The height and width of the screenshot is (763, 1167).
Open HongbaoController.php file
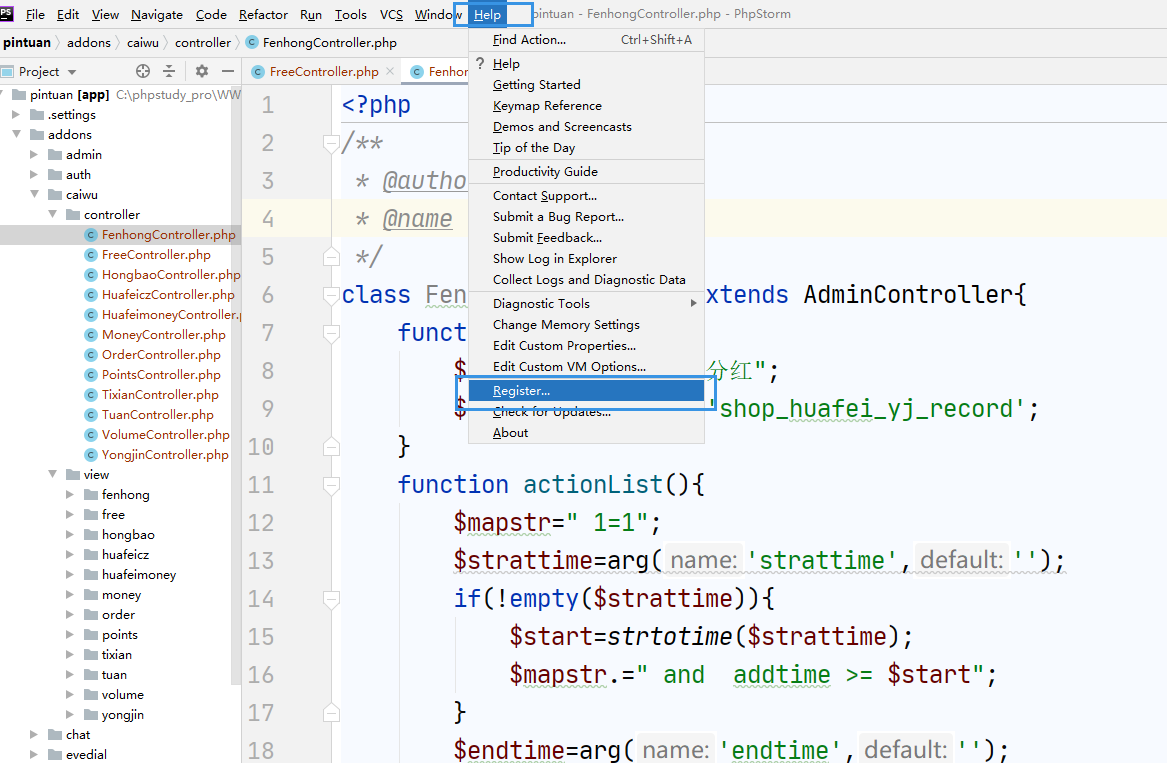[x=171, y=275]
